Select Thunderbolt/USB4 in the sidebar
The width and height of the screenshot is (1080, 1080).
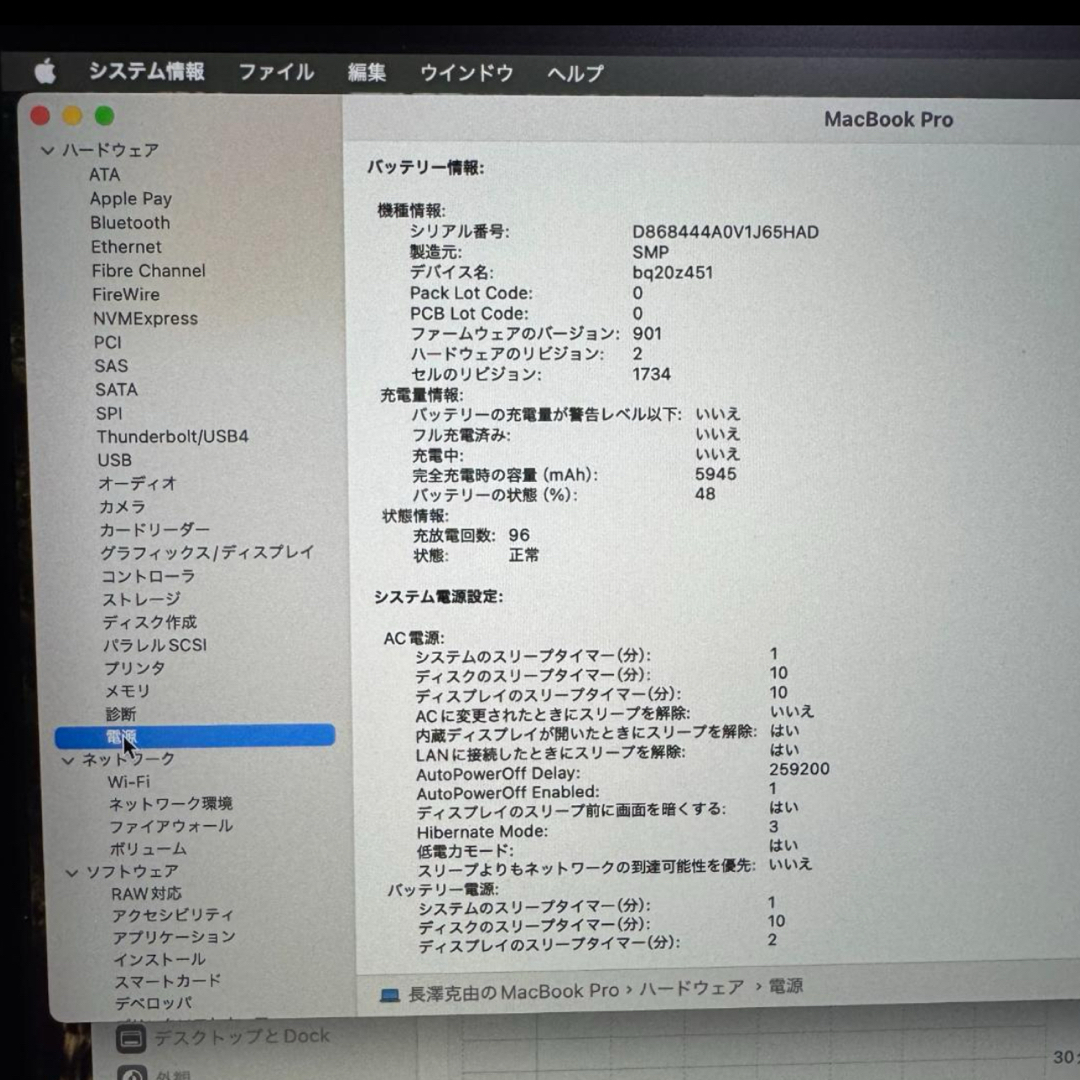172,437
